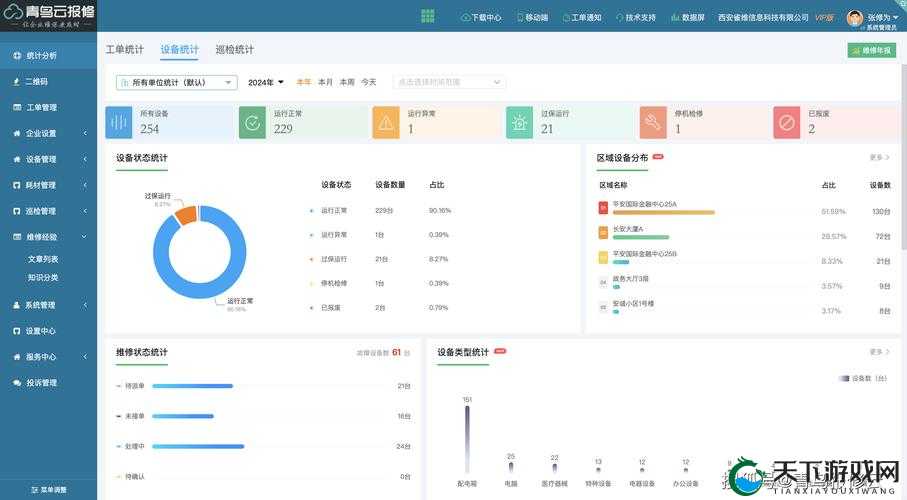Screen dimensions: 907x500
Task: Click the orange 过保运行 donut segment
Action: [x=186, y=215]
